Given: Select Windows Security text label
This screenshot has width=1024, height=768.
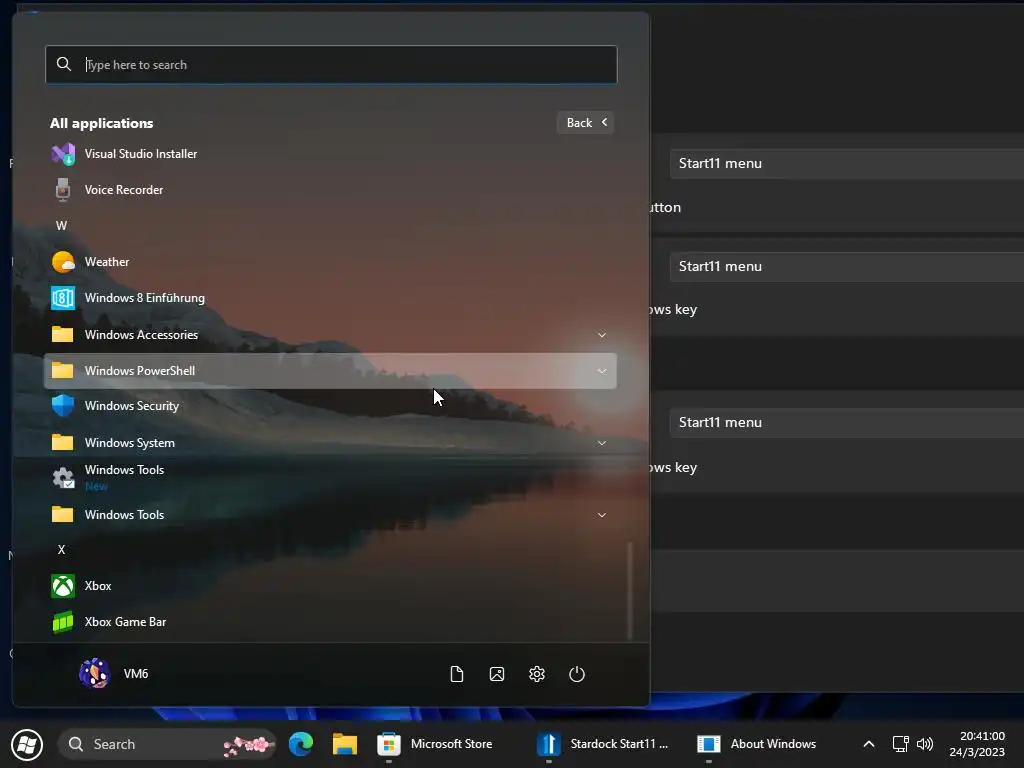Looking at the screenshot, I should (132, 406).
